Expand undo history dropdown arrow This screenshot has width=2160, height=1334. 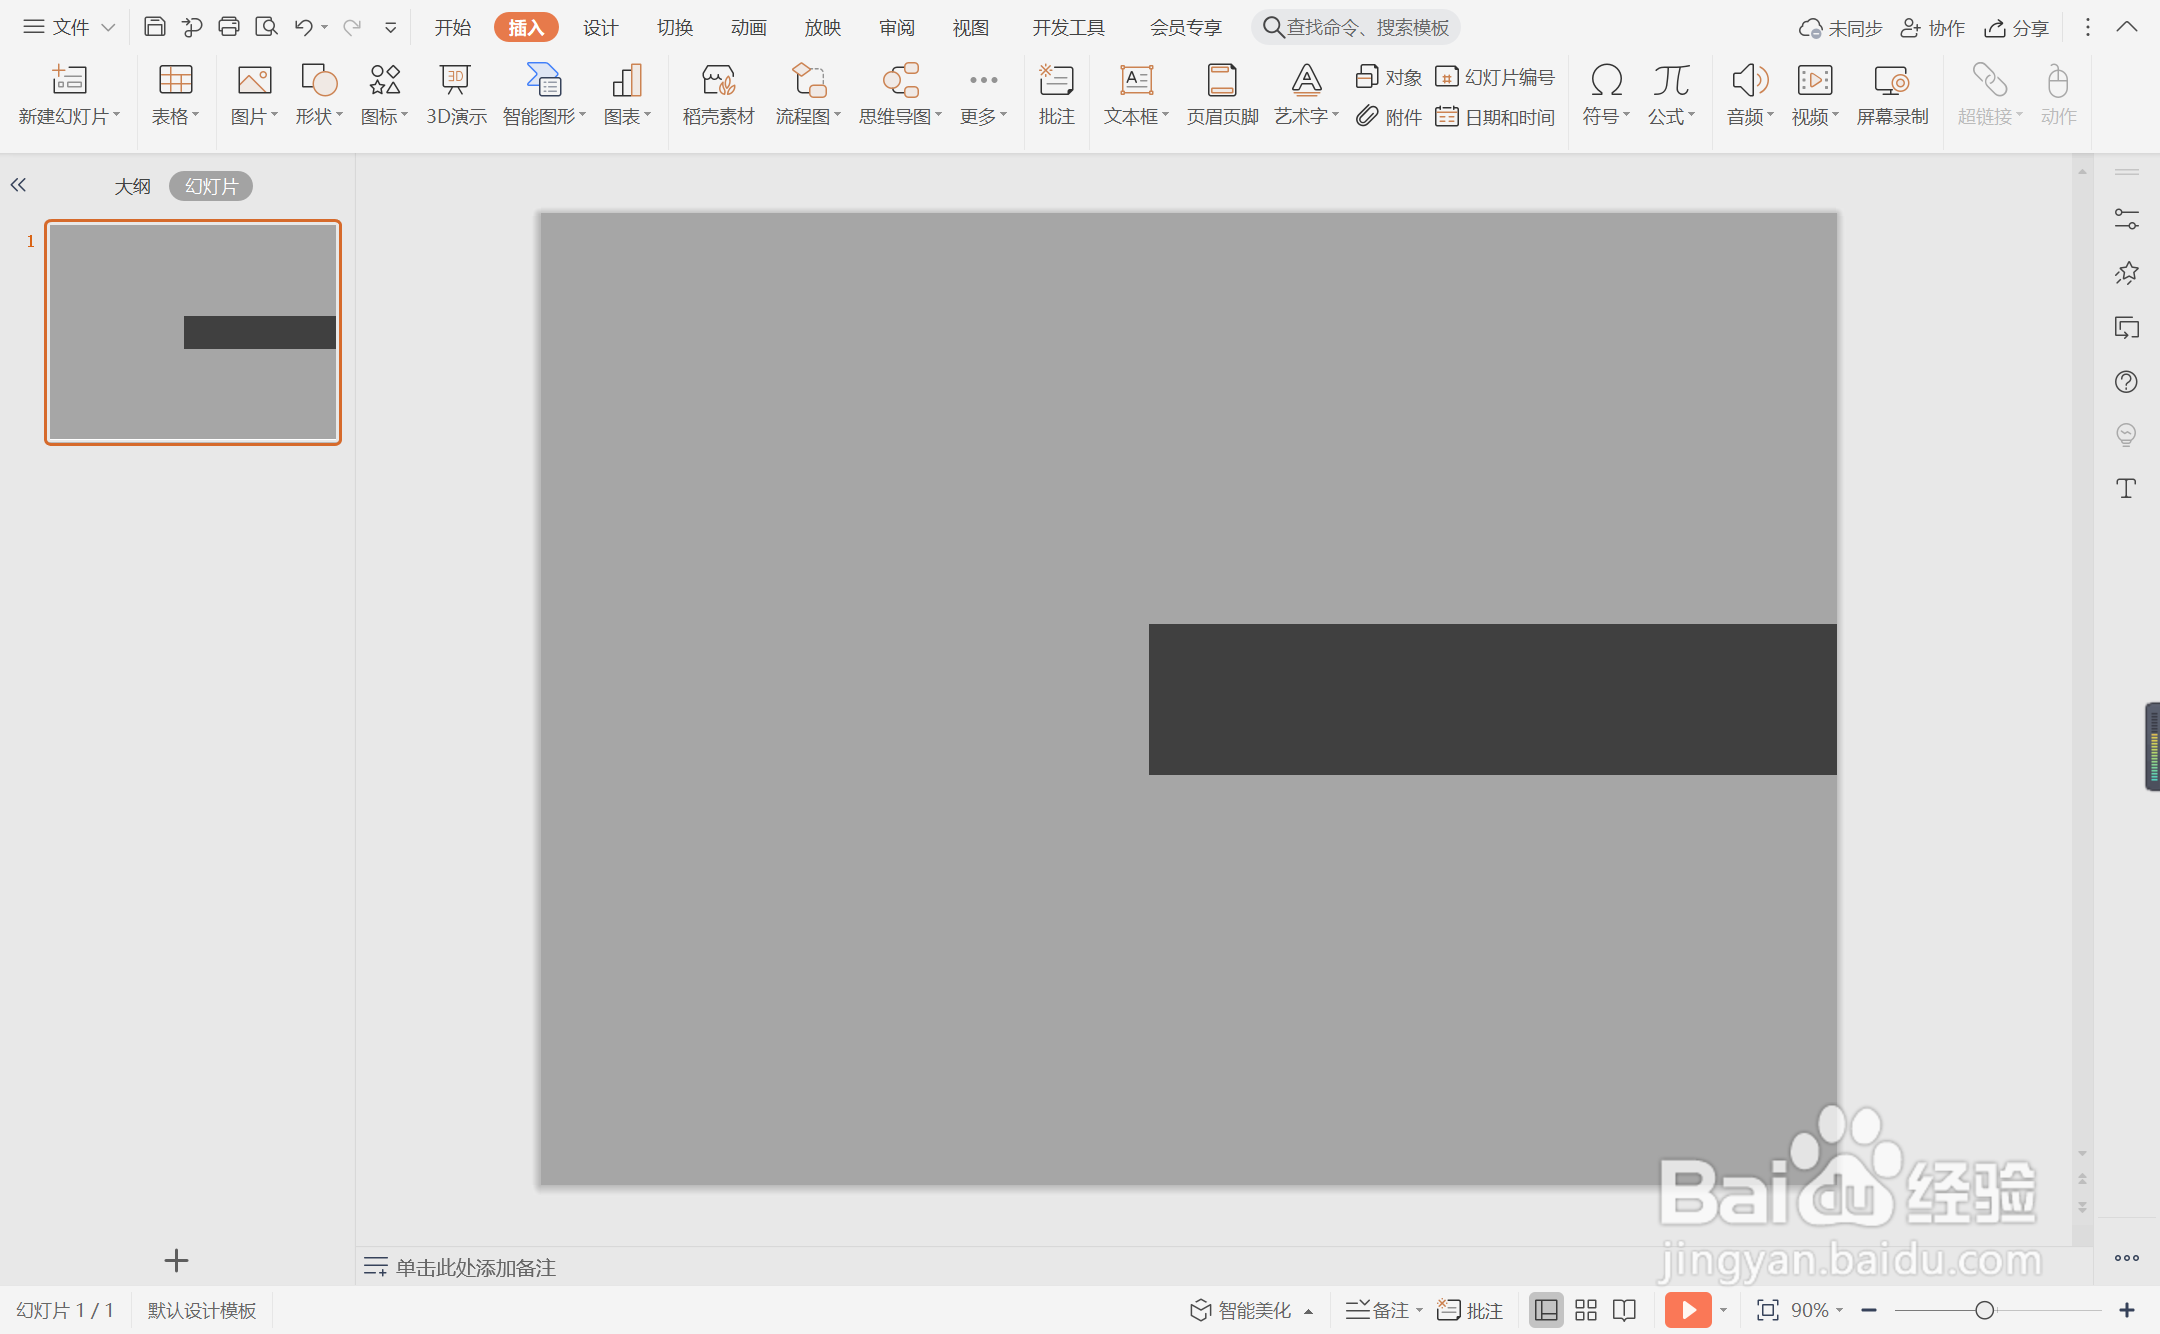pos(325,27)
